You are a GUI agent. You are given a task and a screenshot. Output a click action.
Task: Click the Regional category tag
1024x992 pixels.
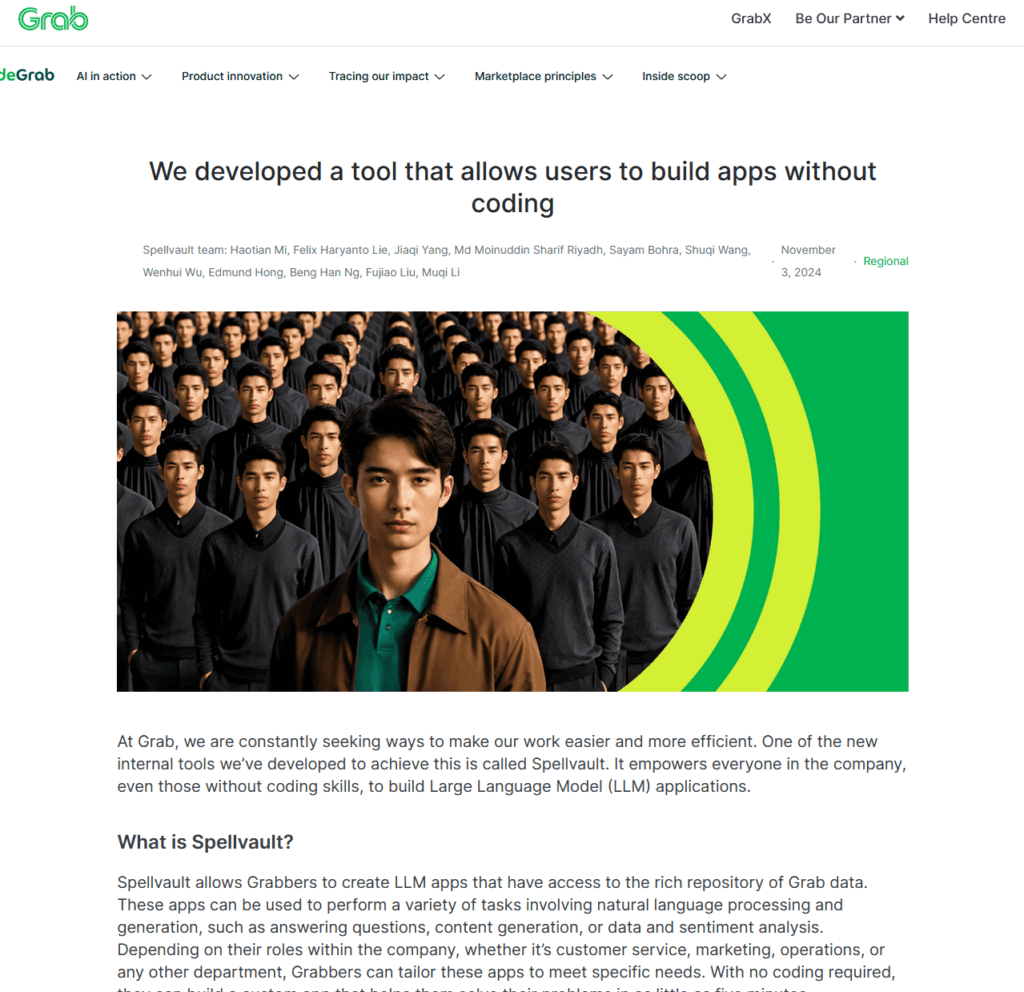(886, 261)
